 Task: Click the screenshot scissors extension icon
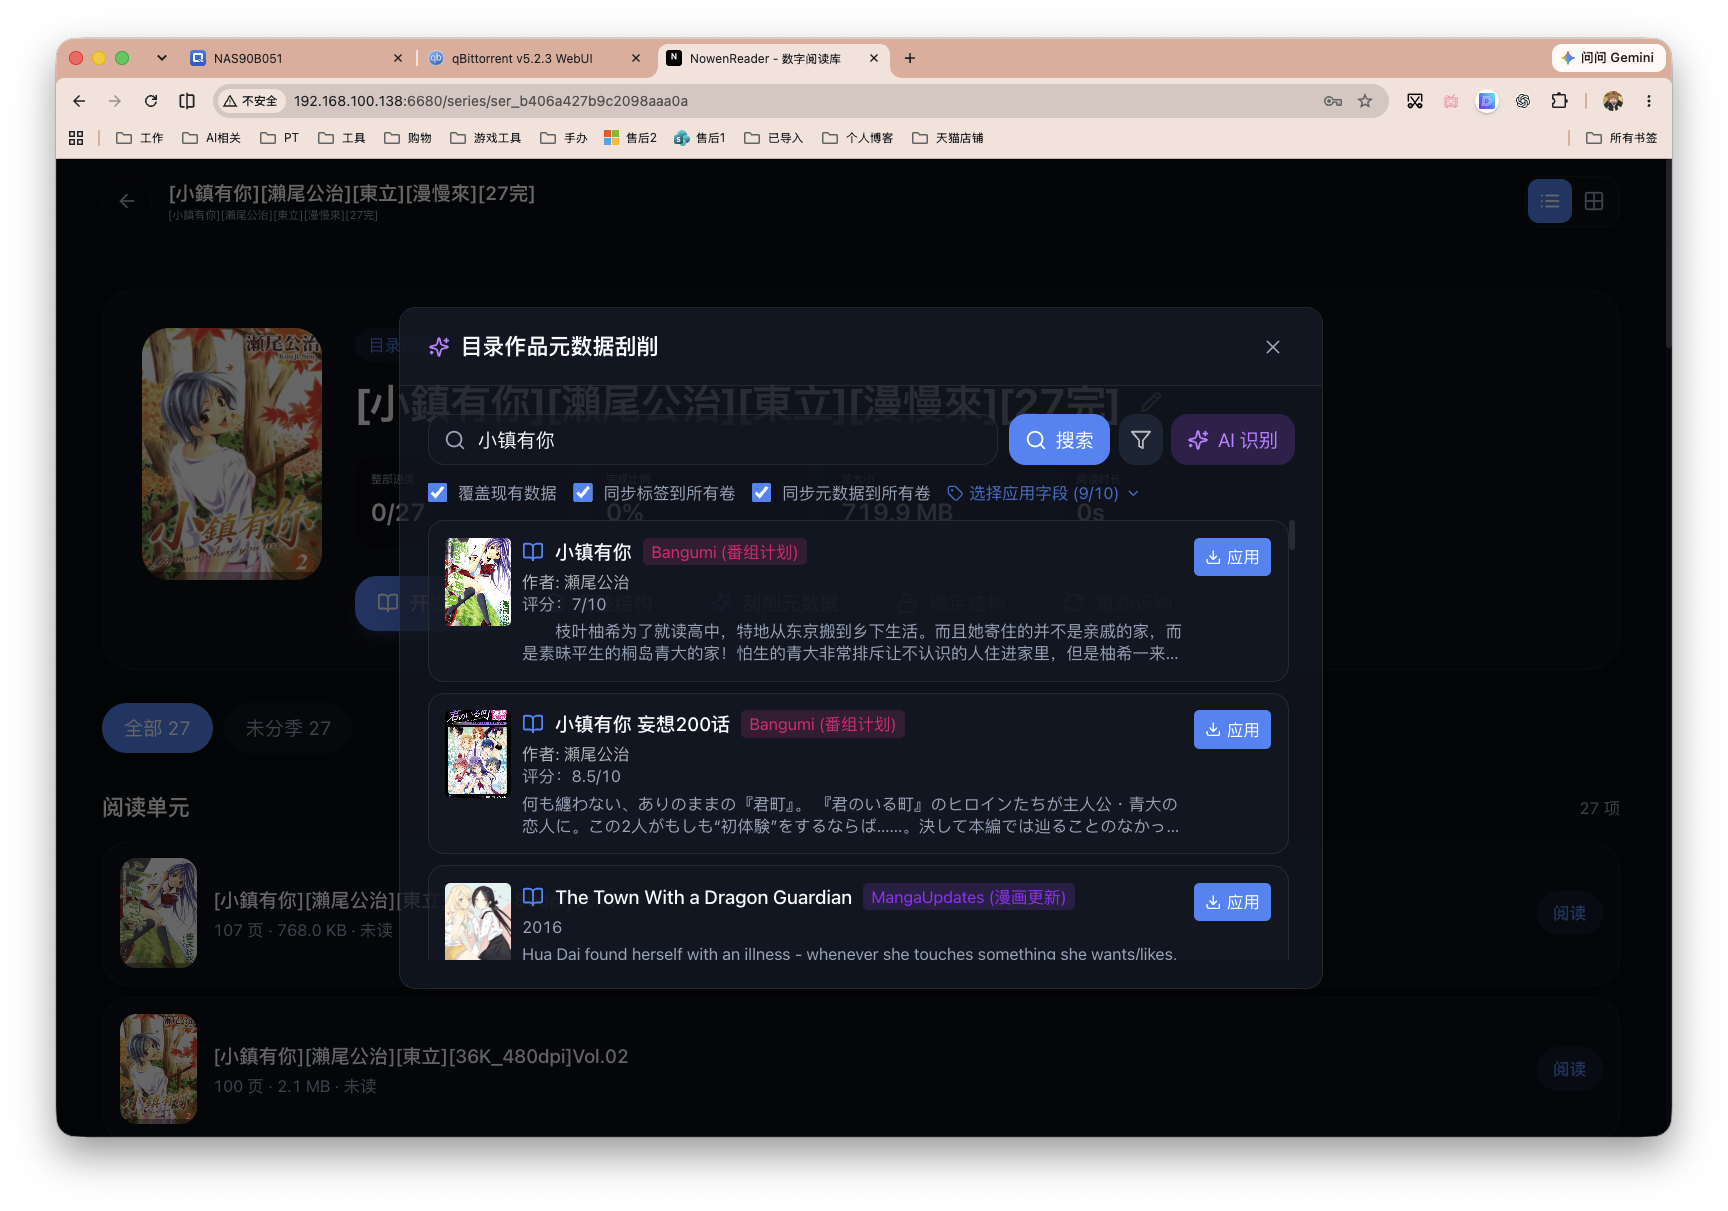point(1415,101)
